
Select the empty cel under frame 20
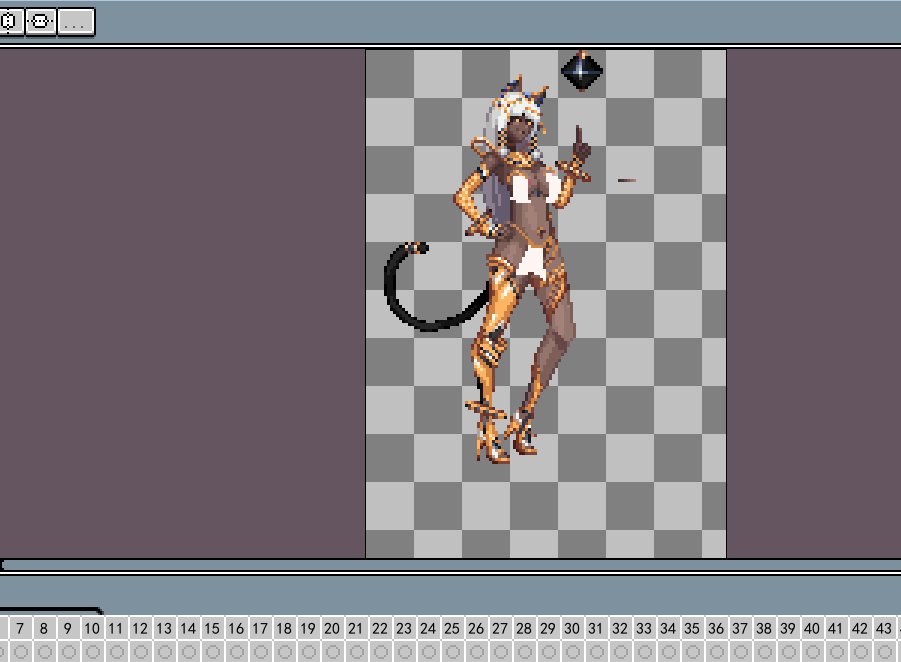(332, 652)
